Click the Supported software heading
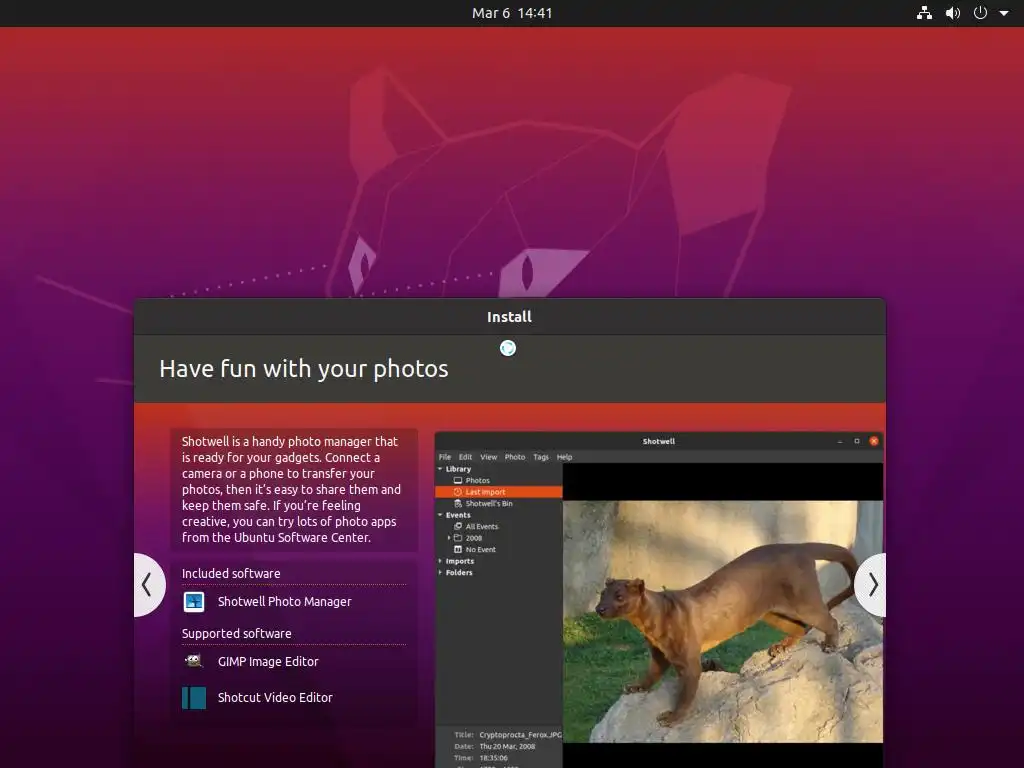1024x768 pixels. (236, 633)
